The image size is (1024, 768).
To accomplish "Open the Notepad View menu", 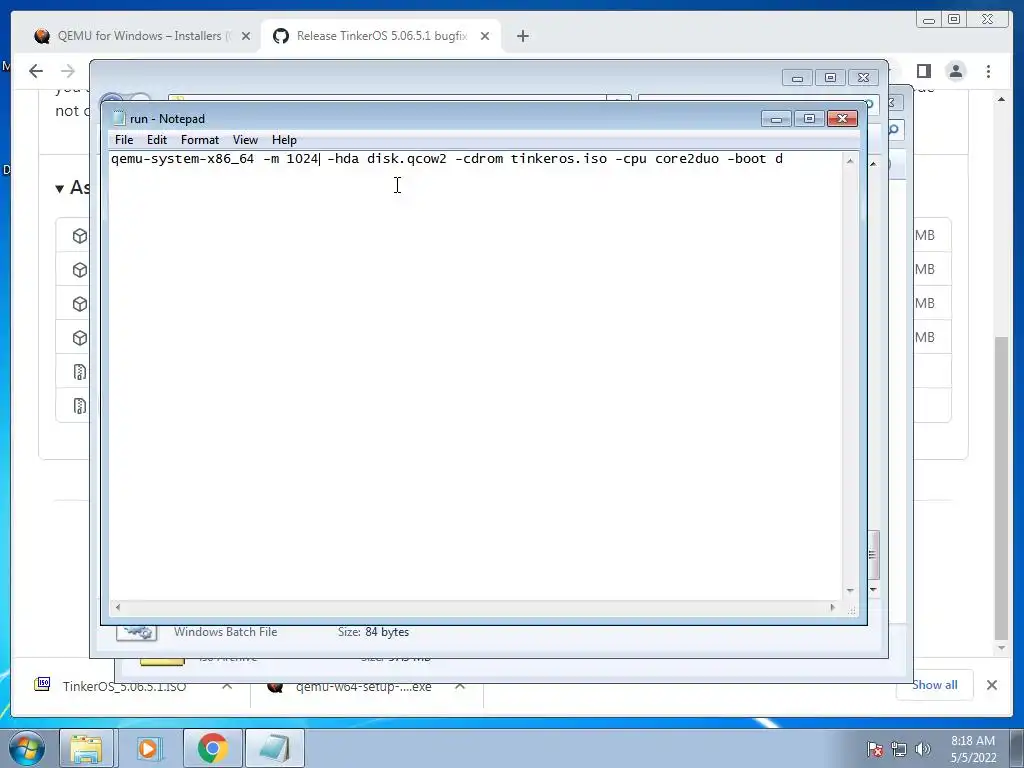I will [x=245, y=140].
